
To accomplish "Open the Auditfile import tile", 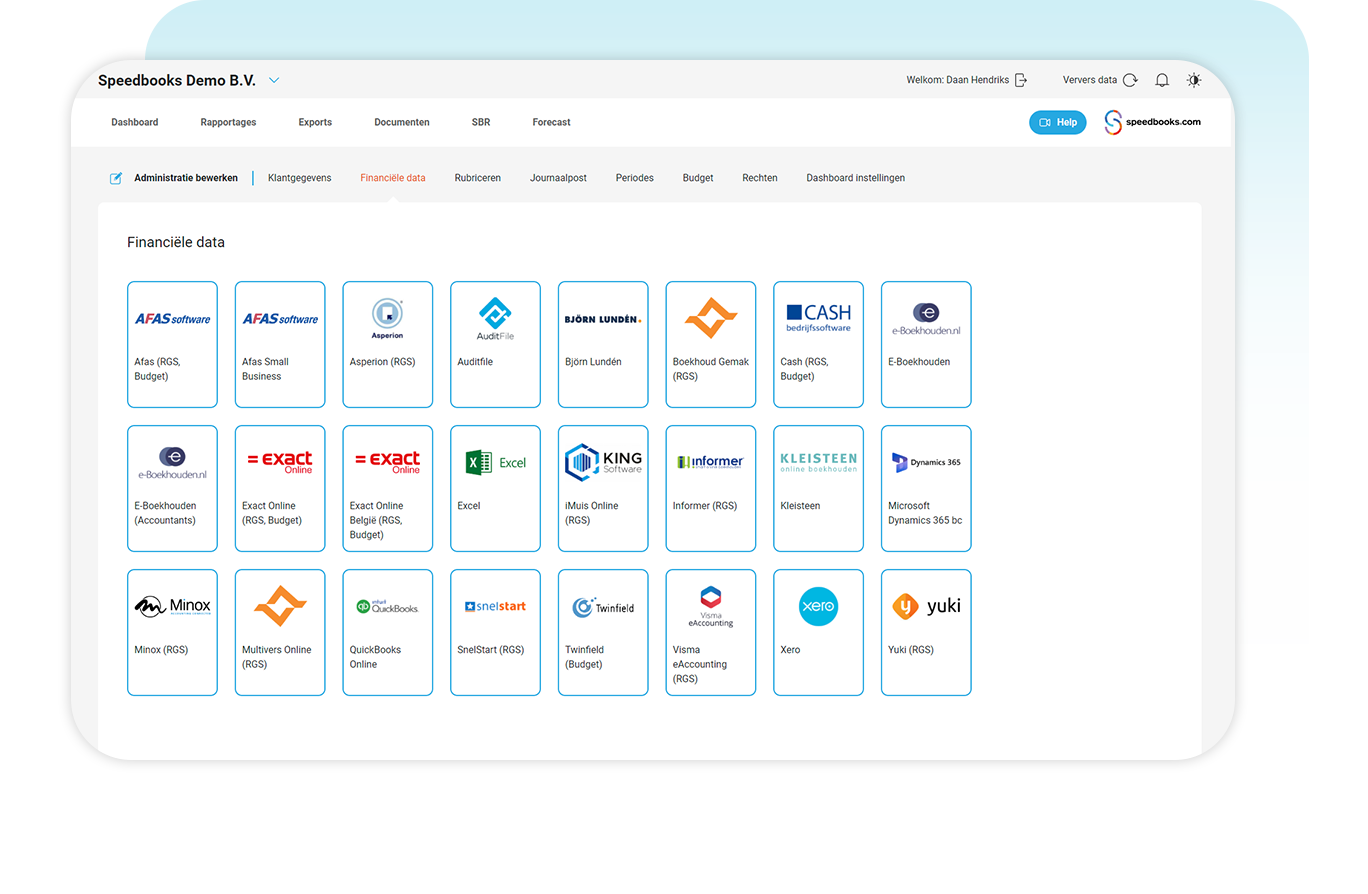I will (495, 344).
